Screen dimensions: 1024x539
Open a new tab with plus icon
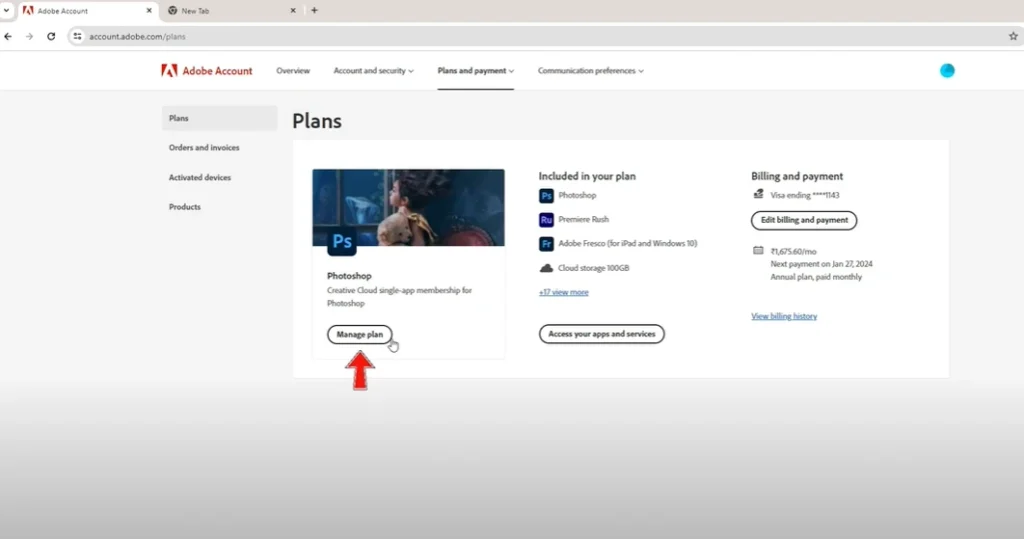pos(314,10)
